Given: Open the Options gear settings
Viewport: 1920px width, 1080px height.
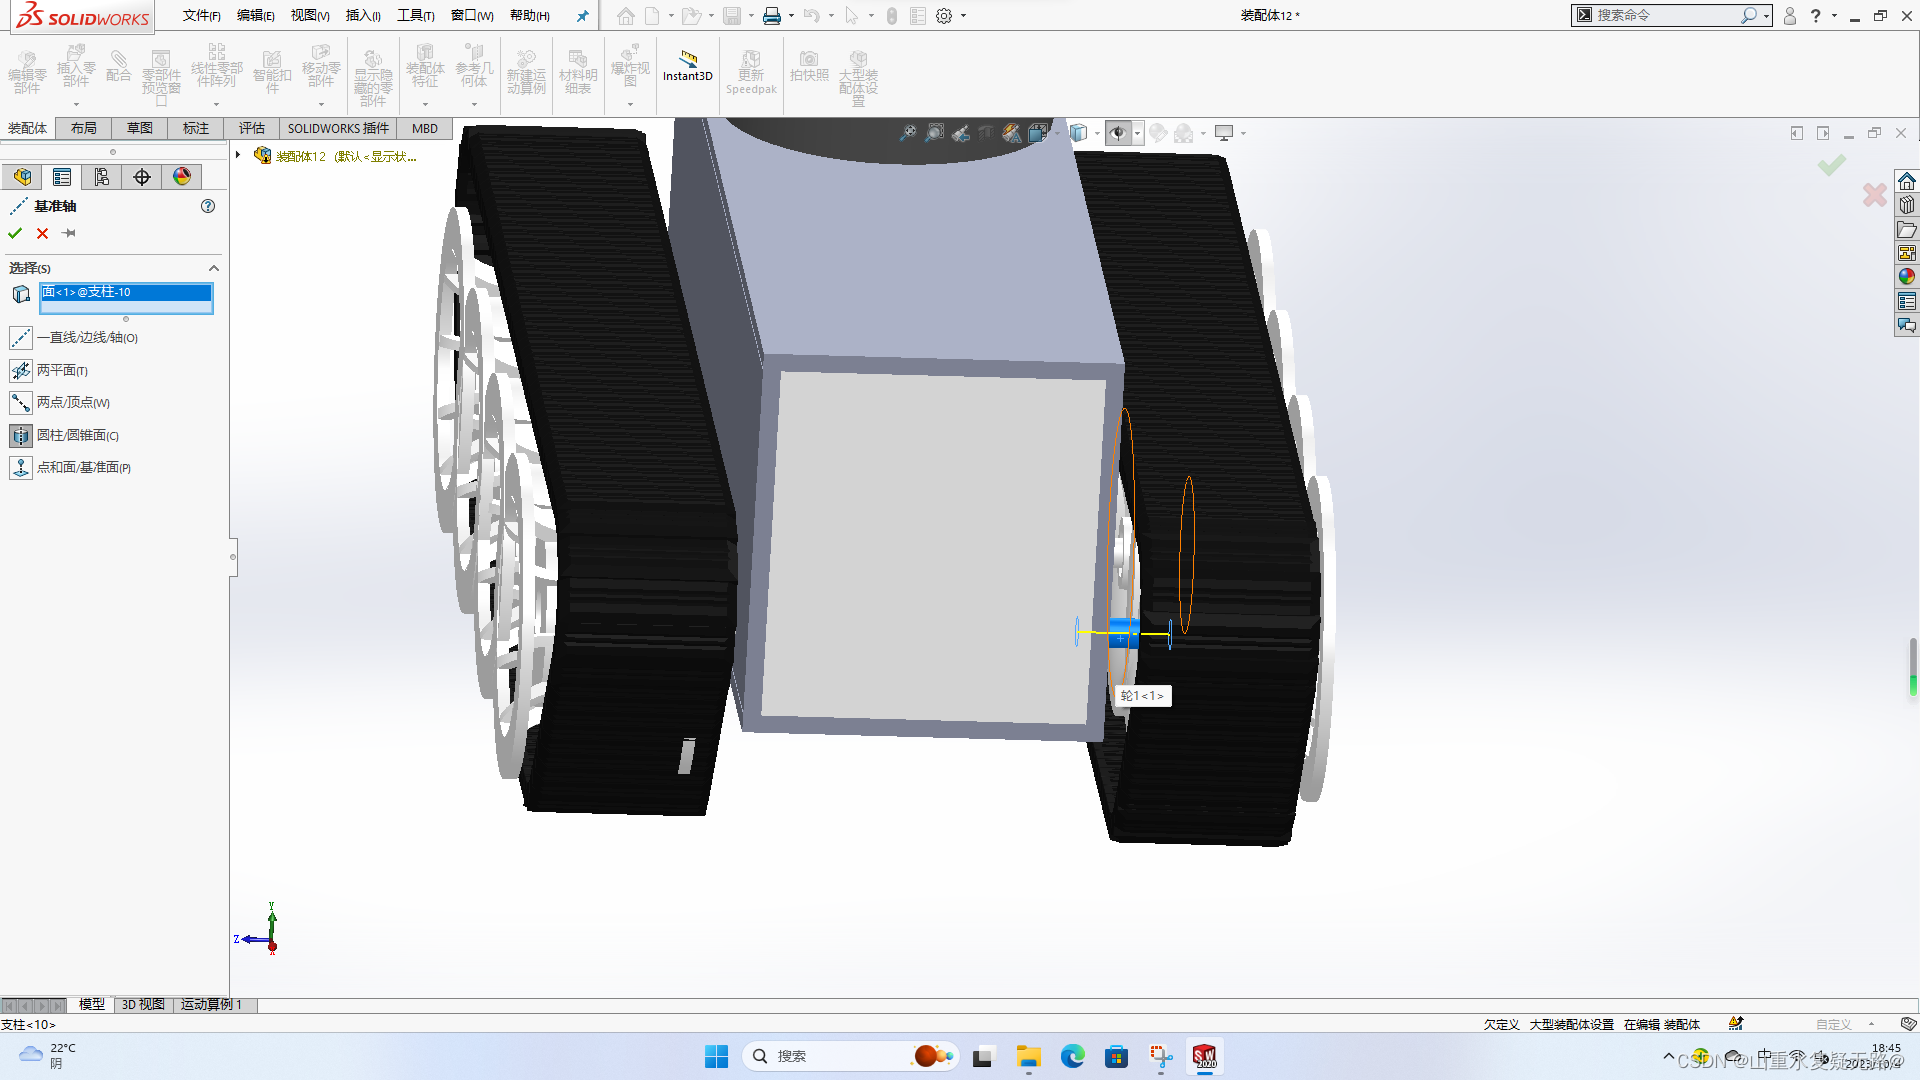Looking at the screenshot, I should click(944, 16).
